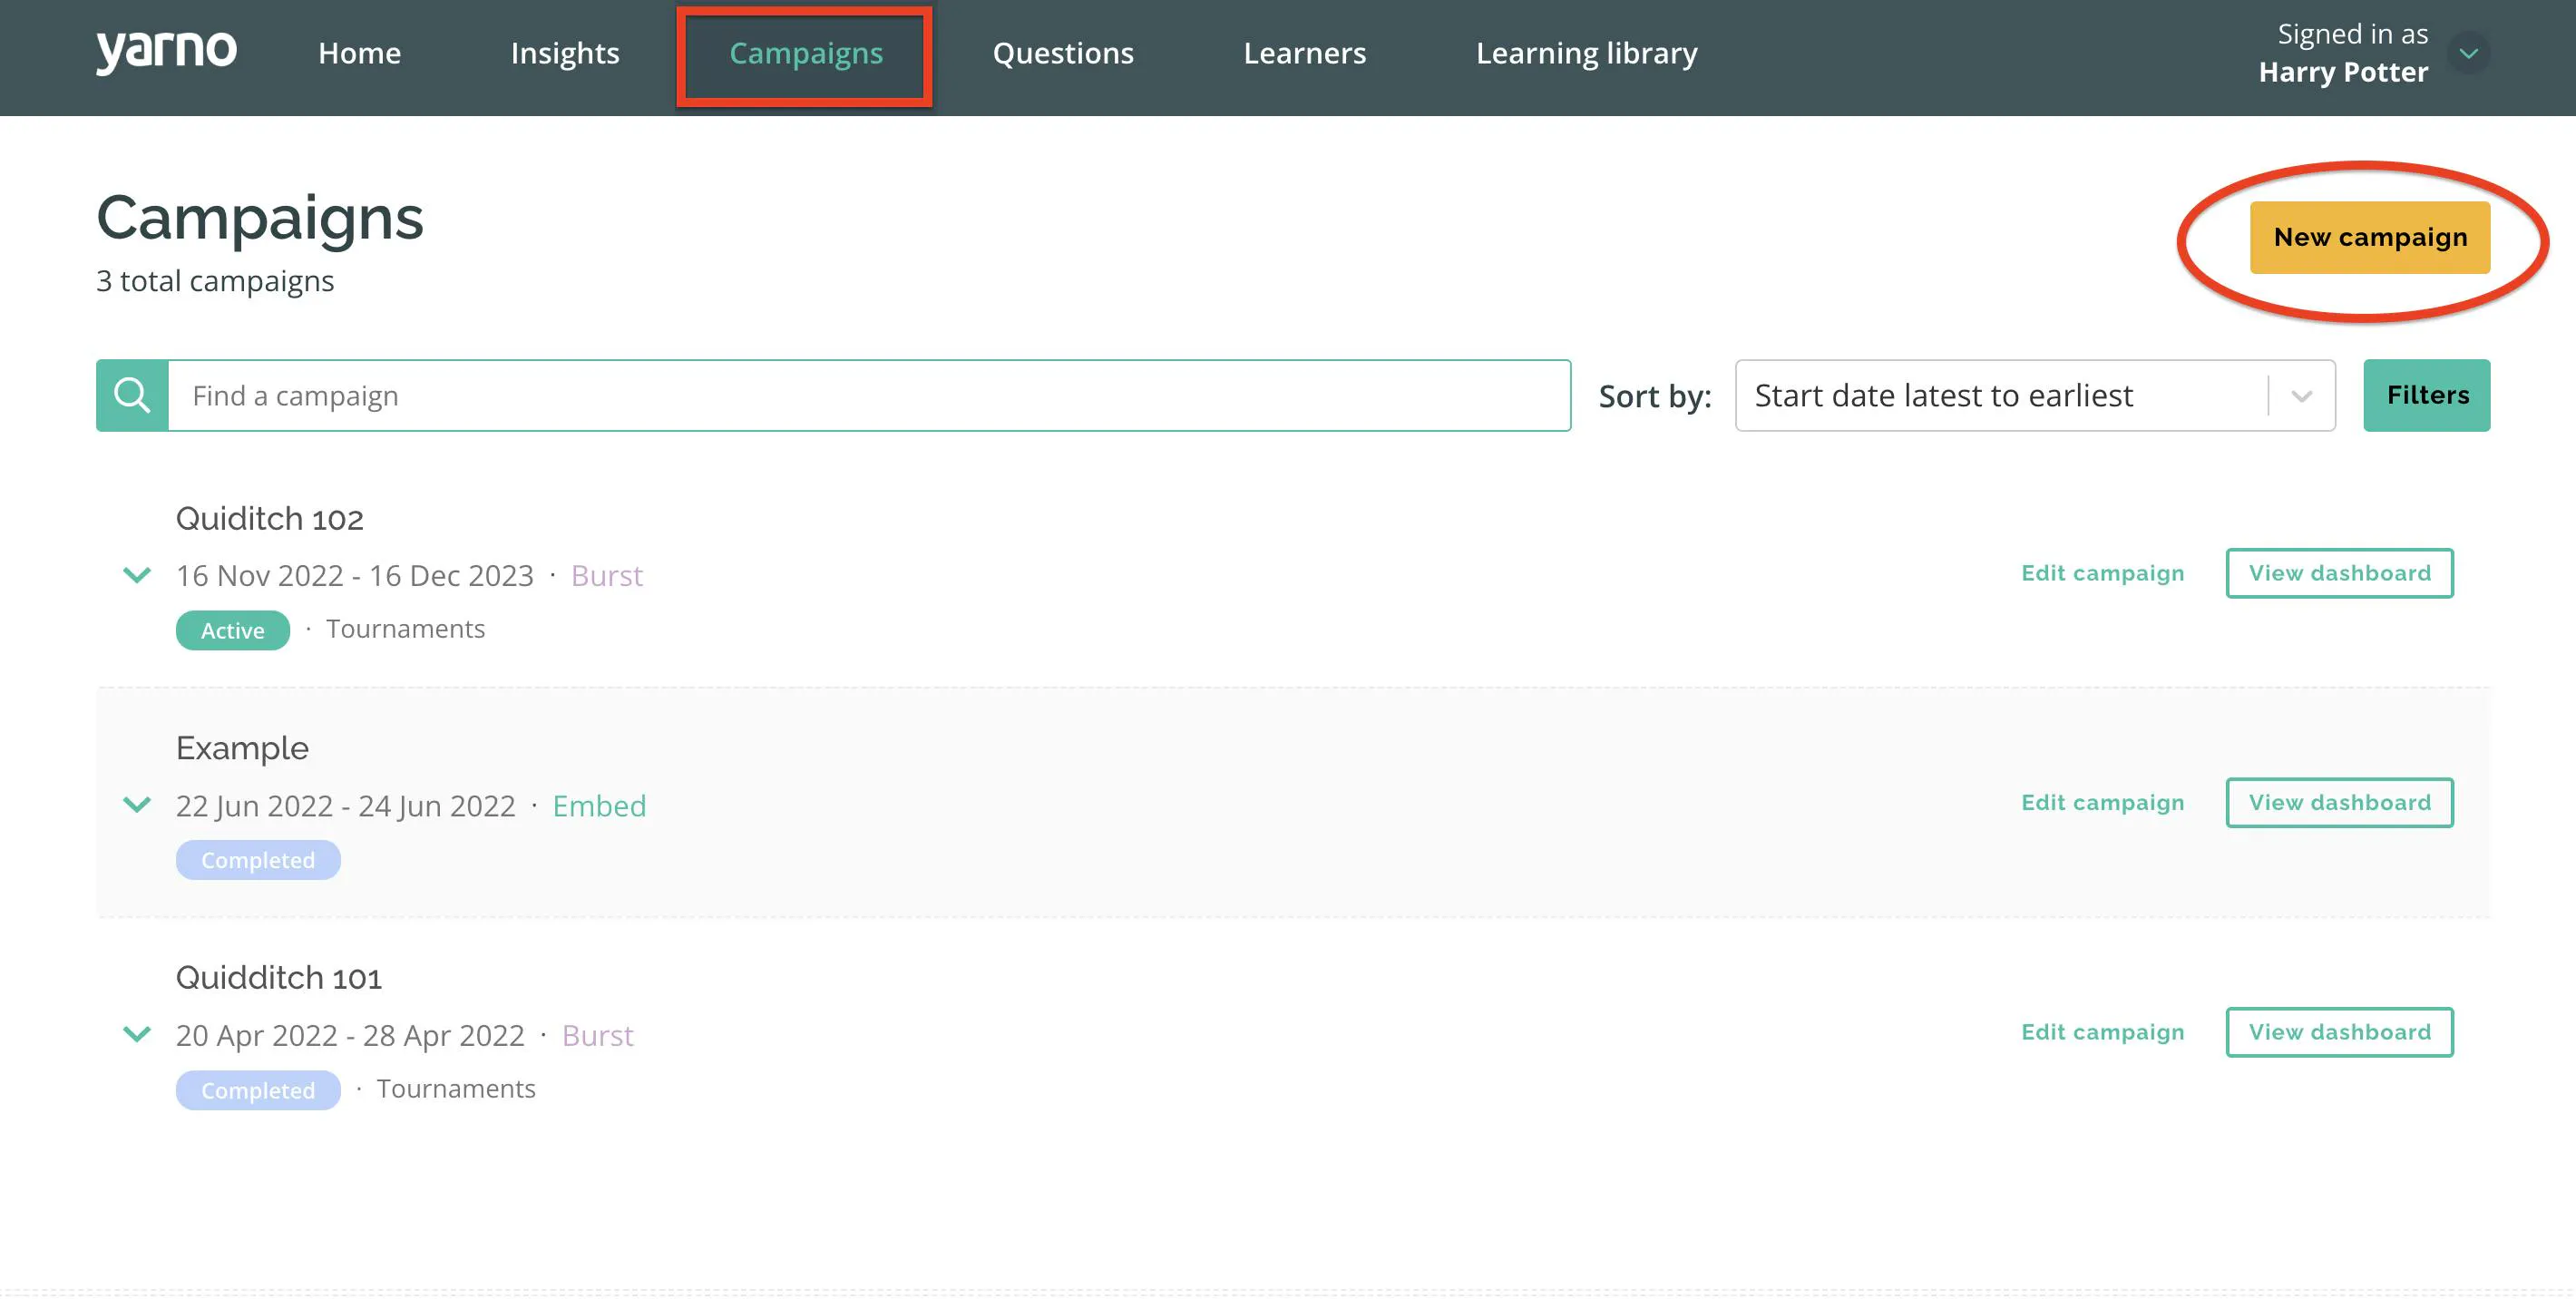Open the Insights nav item
This screenshot has width=2576, height=1299.
pos(565,53)
